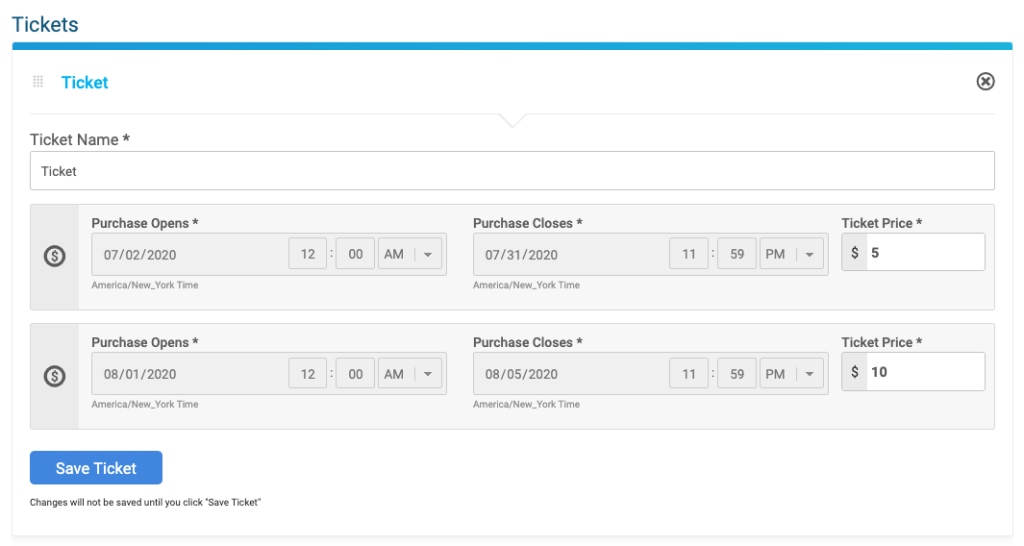
Task: Edit the minutes field of 08/05/2020 closing time
Action: click(x=737, y=374)
